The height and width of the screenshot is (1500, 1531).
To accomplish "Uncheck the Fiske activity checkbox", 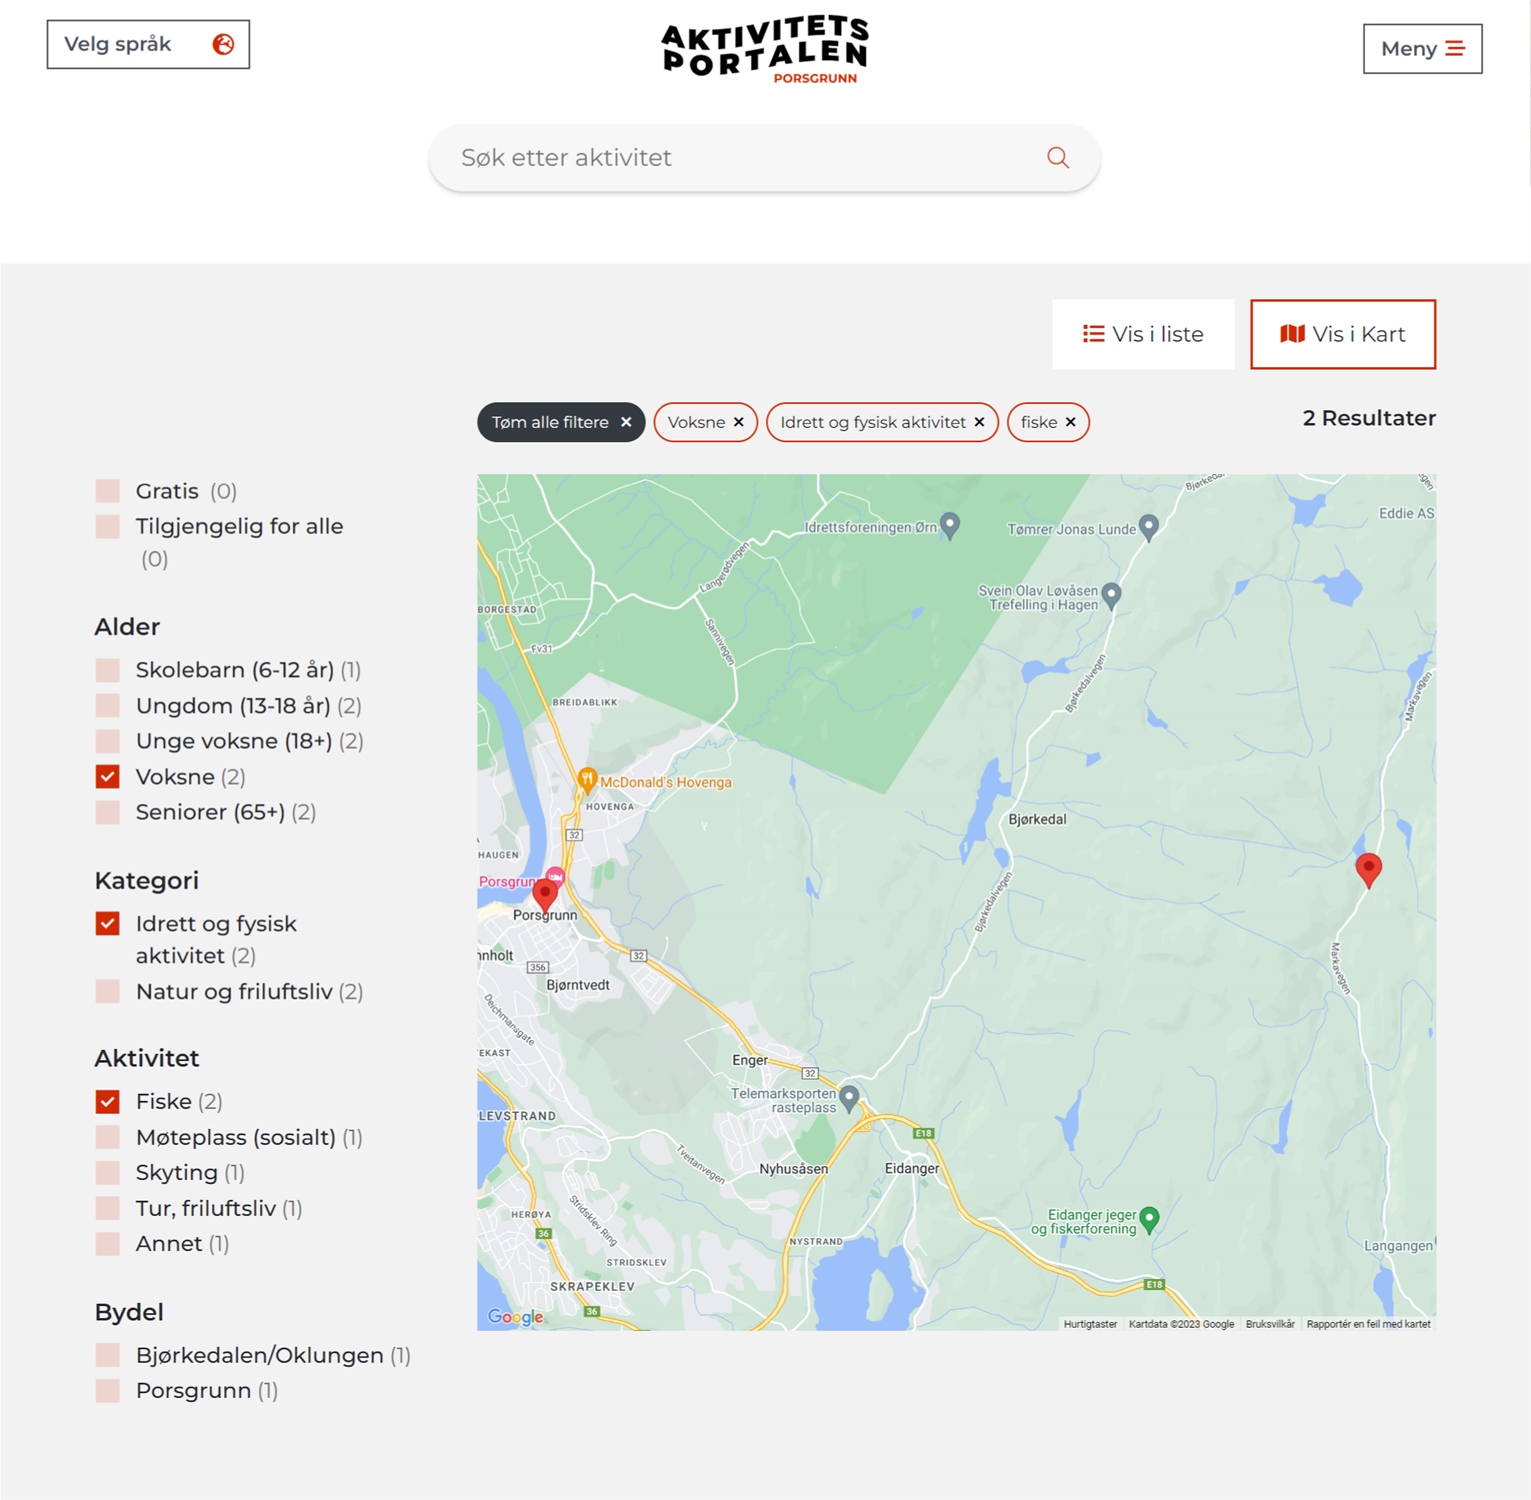I will coord(108,1102).
